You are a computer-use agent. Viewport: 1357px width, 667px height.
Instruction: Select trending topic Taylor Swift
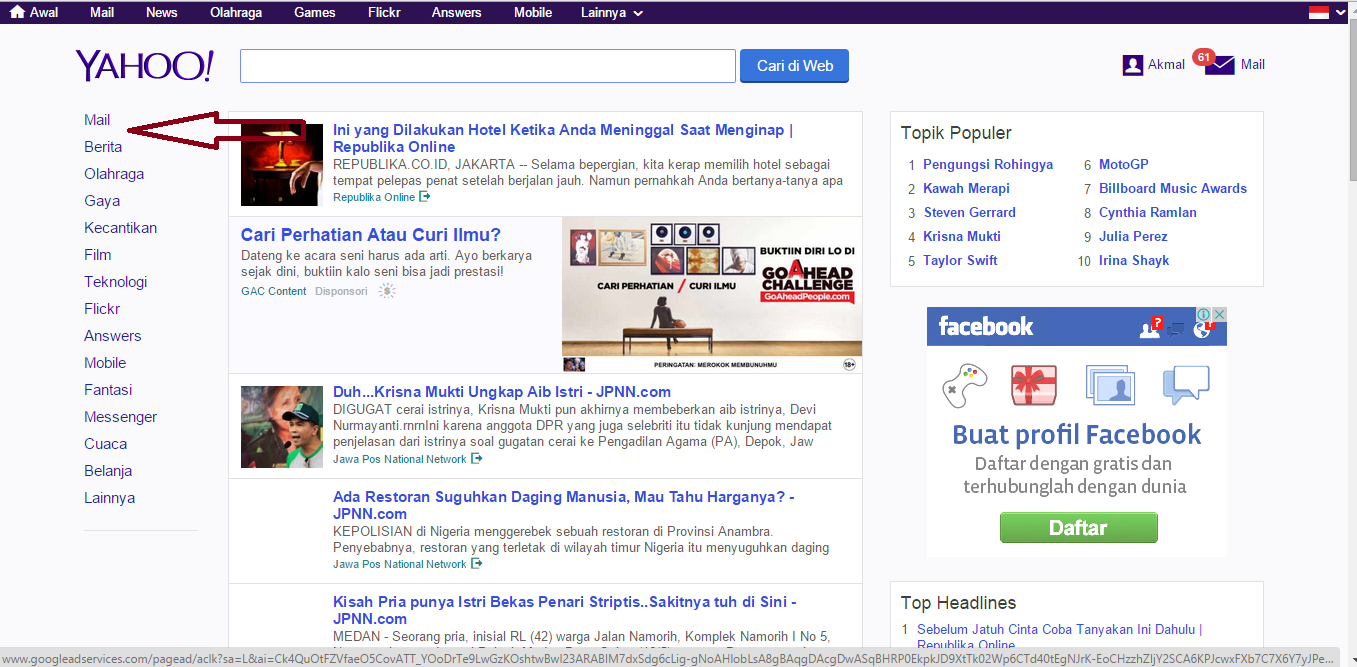[x=960, y=261]
